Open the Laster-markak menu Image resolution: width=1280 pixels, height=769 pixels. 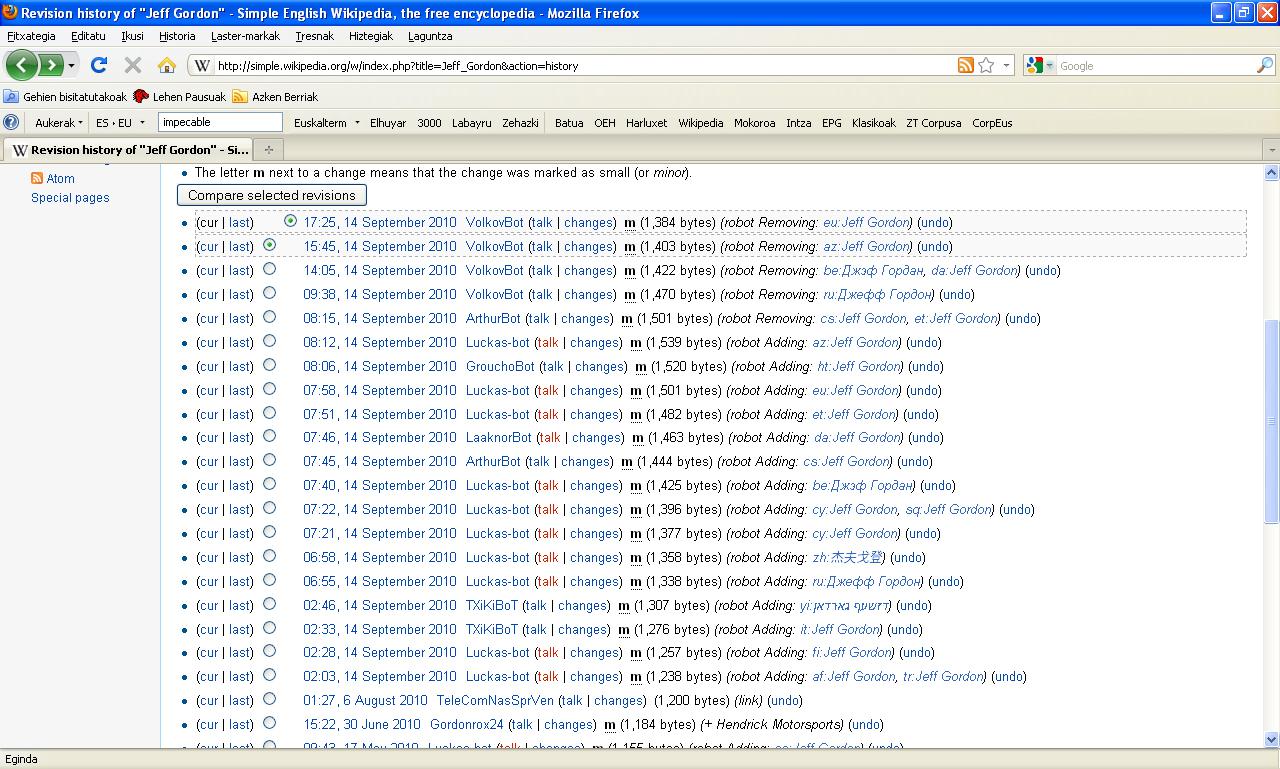click(245, 36)
